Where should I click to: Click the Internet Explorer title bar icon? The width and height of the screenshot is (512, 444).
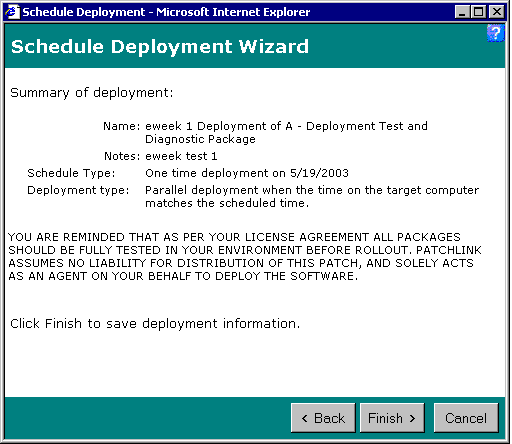coord(13,12)
